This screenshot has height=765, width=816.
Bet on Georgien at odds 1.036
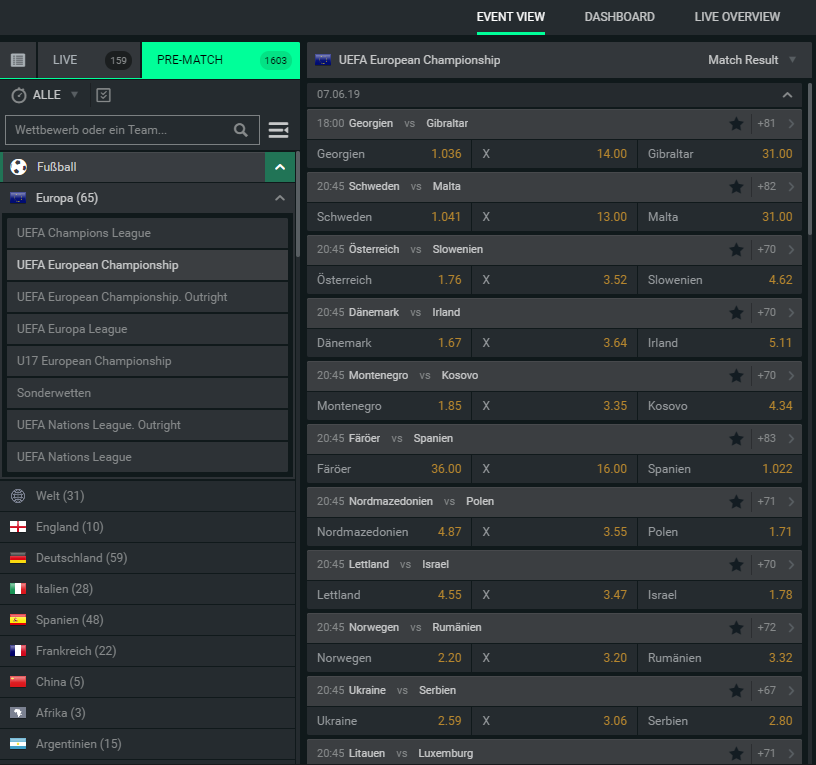pyautogui.click(x=389, y=154)
